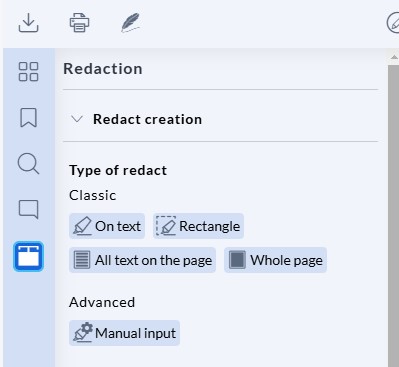Viewport: 399px width, 367px height.
Task: Click the Redact creation heading text
Action: click(147, 119)
